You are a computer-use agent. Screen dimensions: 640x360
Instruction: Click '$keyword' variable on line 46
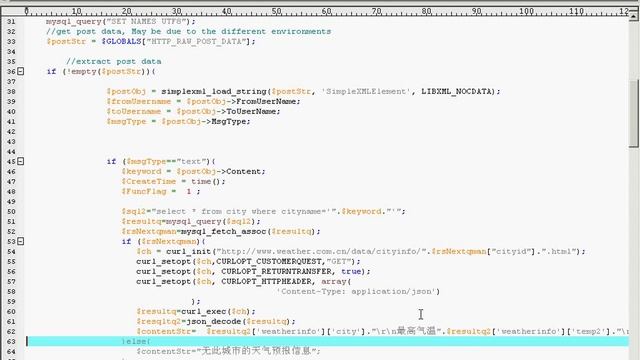pos(141,171)
